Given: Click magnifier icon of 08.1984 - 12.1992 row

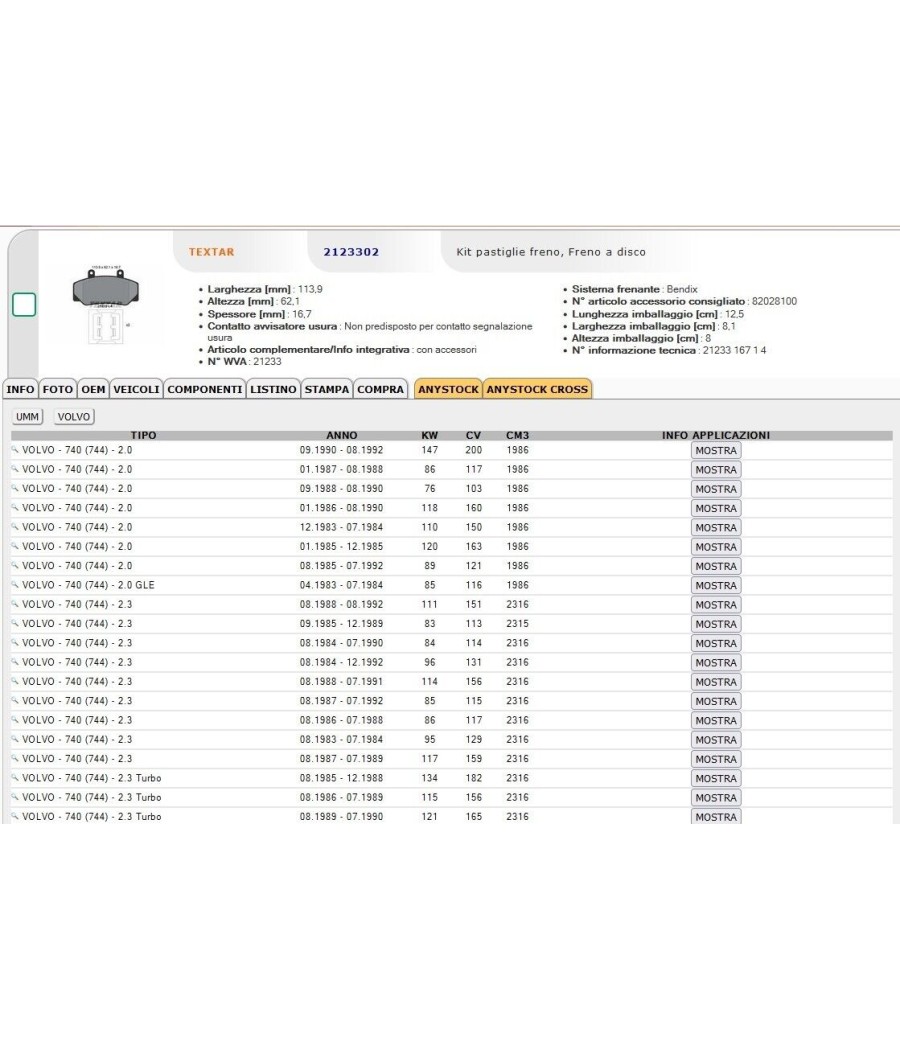Looking at the screenshot, I should point(15,662).
